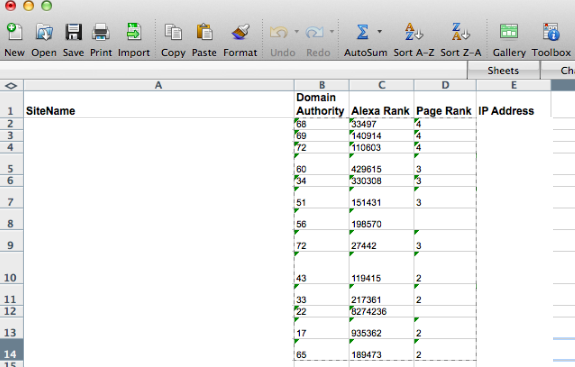Click the IP Address header cell
Viewport: 575px width, 367px height.
[x=514, y=104]
